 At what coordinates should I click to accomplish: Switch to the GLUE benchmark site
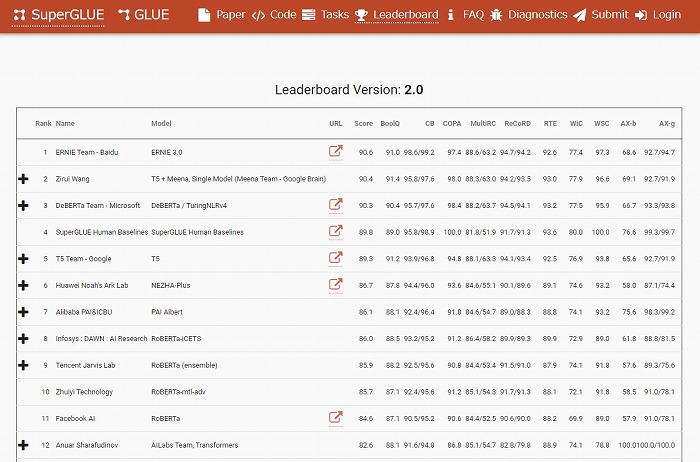click(144, 15)
